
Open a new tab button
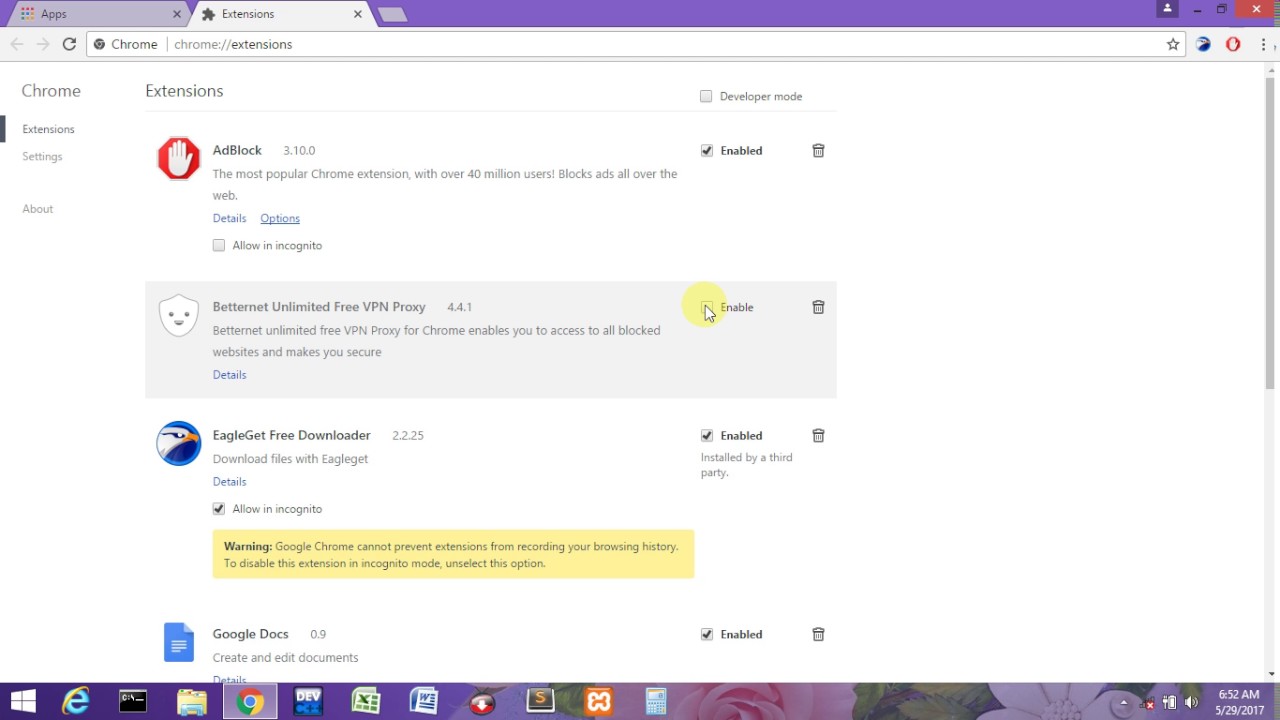click(x=393, y=14)
